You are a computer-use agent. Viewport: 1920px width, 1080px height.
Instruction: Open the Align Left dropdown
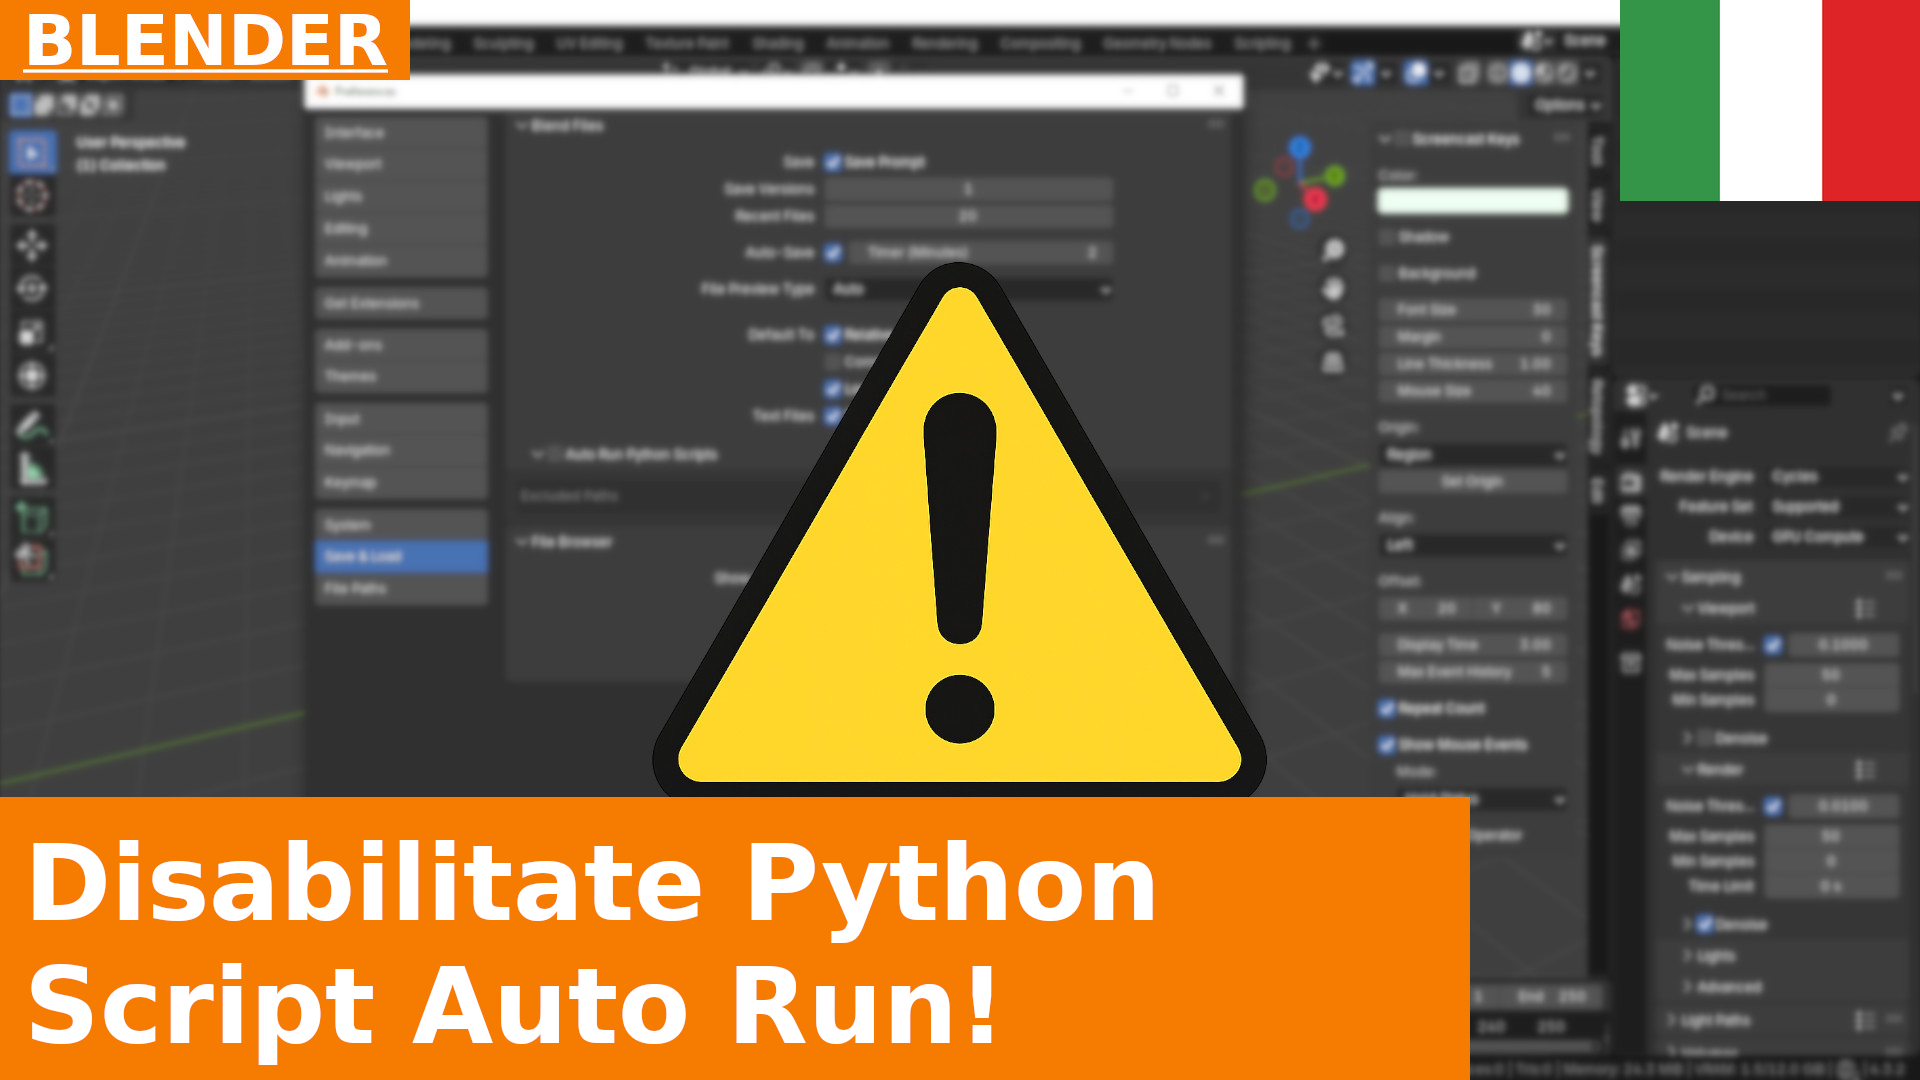click(1473, 545)
